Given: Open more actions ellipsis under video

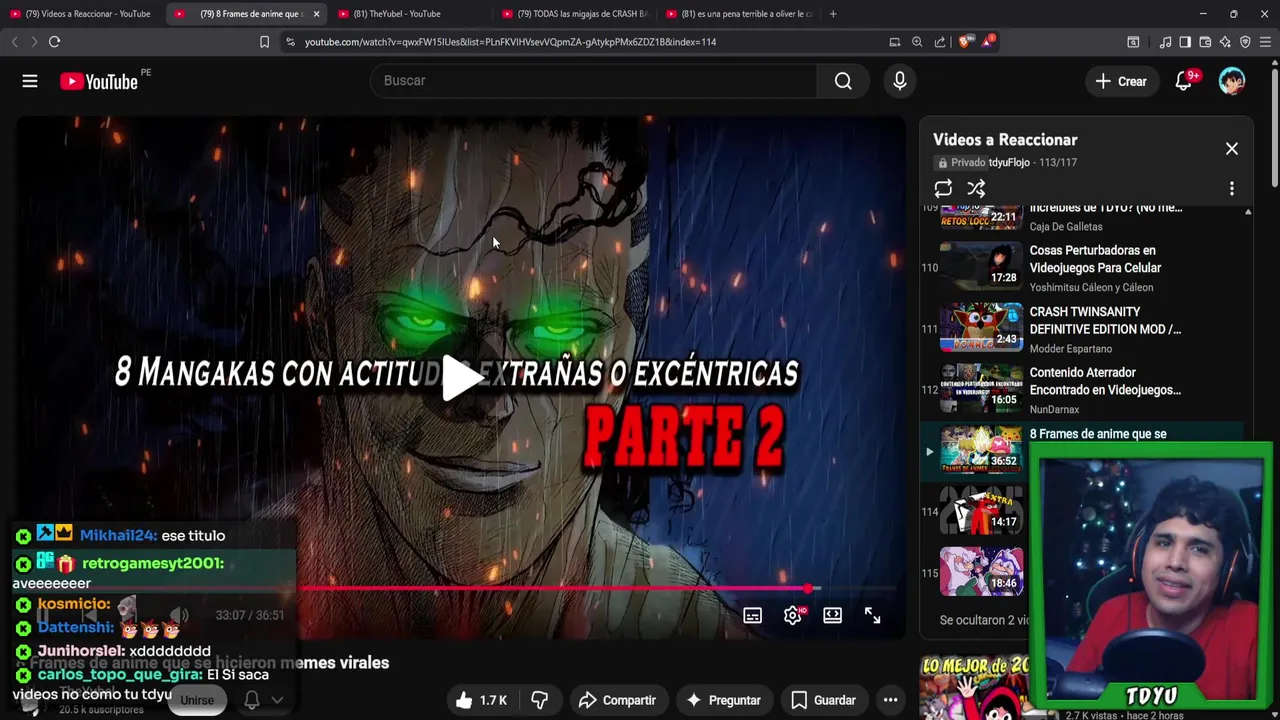Looking at the screenshot, I should (890, 700).
